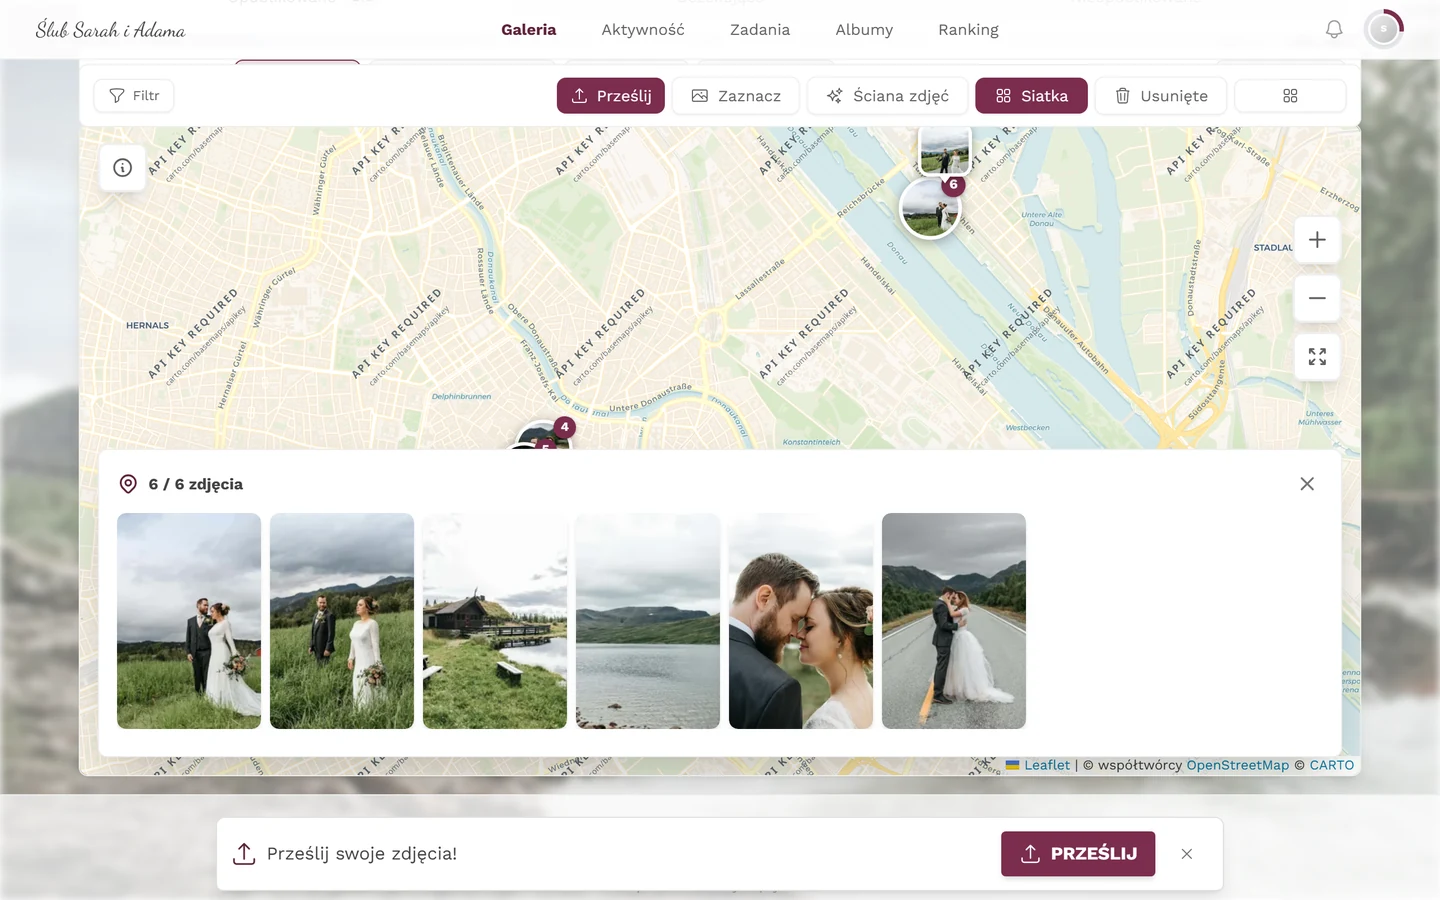Open the Zadania tab
This screenshot has height=900, width=1440.
[x=760, y=30]
